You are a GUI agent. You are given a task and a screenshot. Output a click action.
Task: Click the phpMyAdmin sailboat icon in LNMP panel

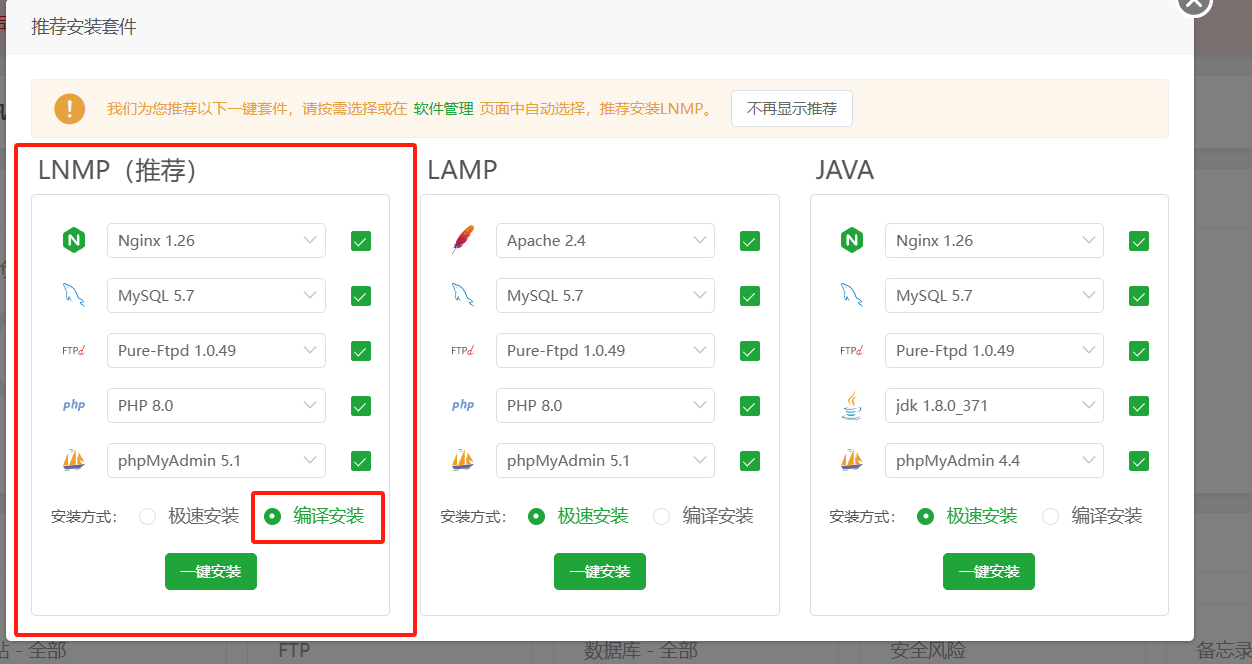pyautogui.click(x=73, y=461)
